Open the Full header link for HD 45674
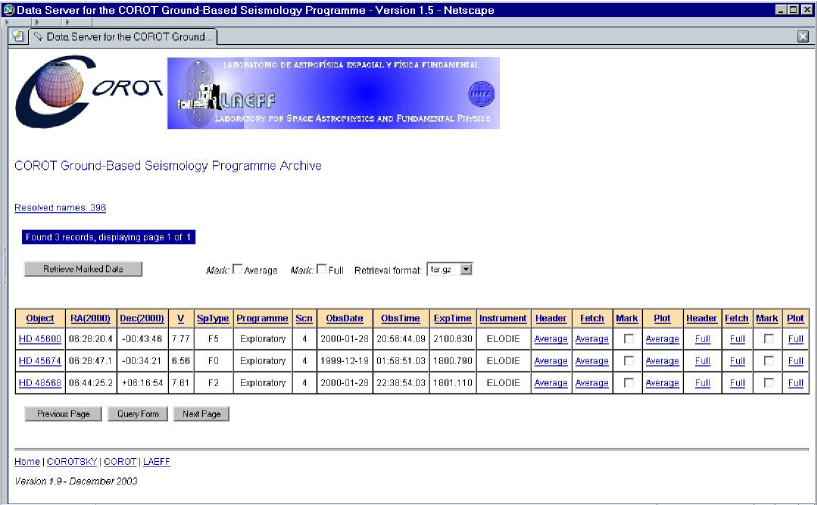817x505 pixels. [x=702, y=361]
